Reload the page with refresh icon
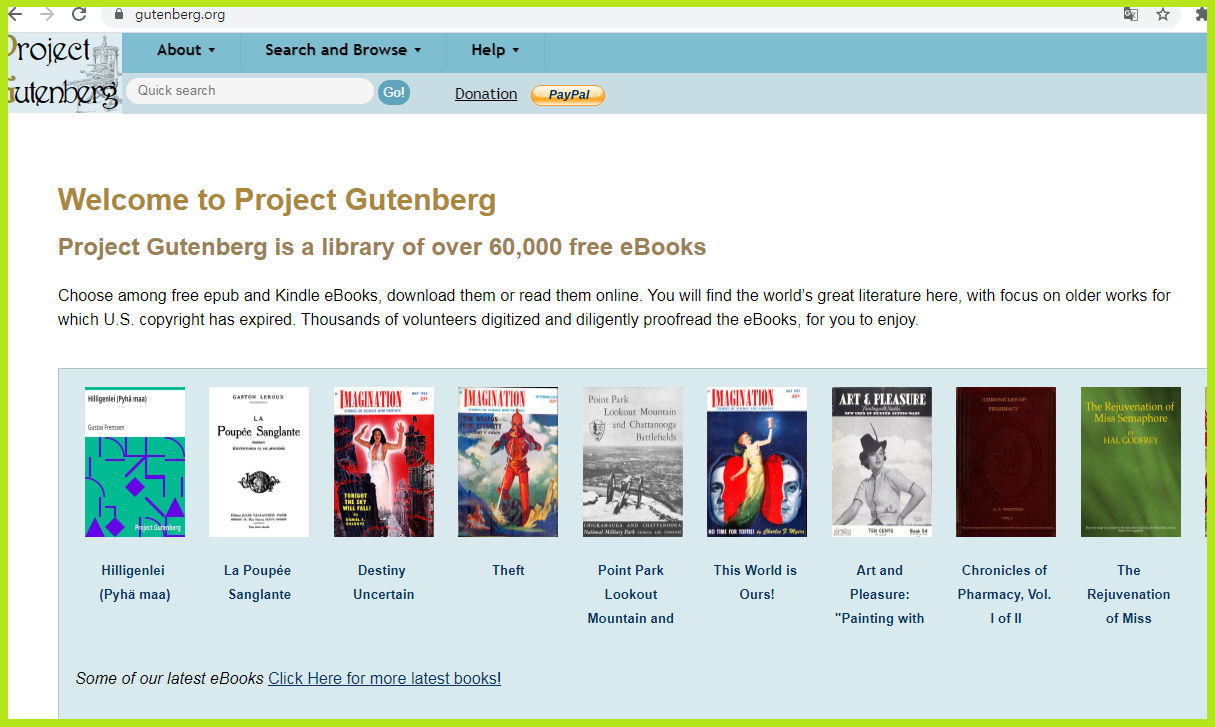1215x727 pixels. click(79, 14)
